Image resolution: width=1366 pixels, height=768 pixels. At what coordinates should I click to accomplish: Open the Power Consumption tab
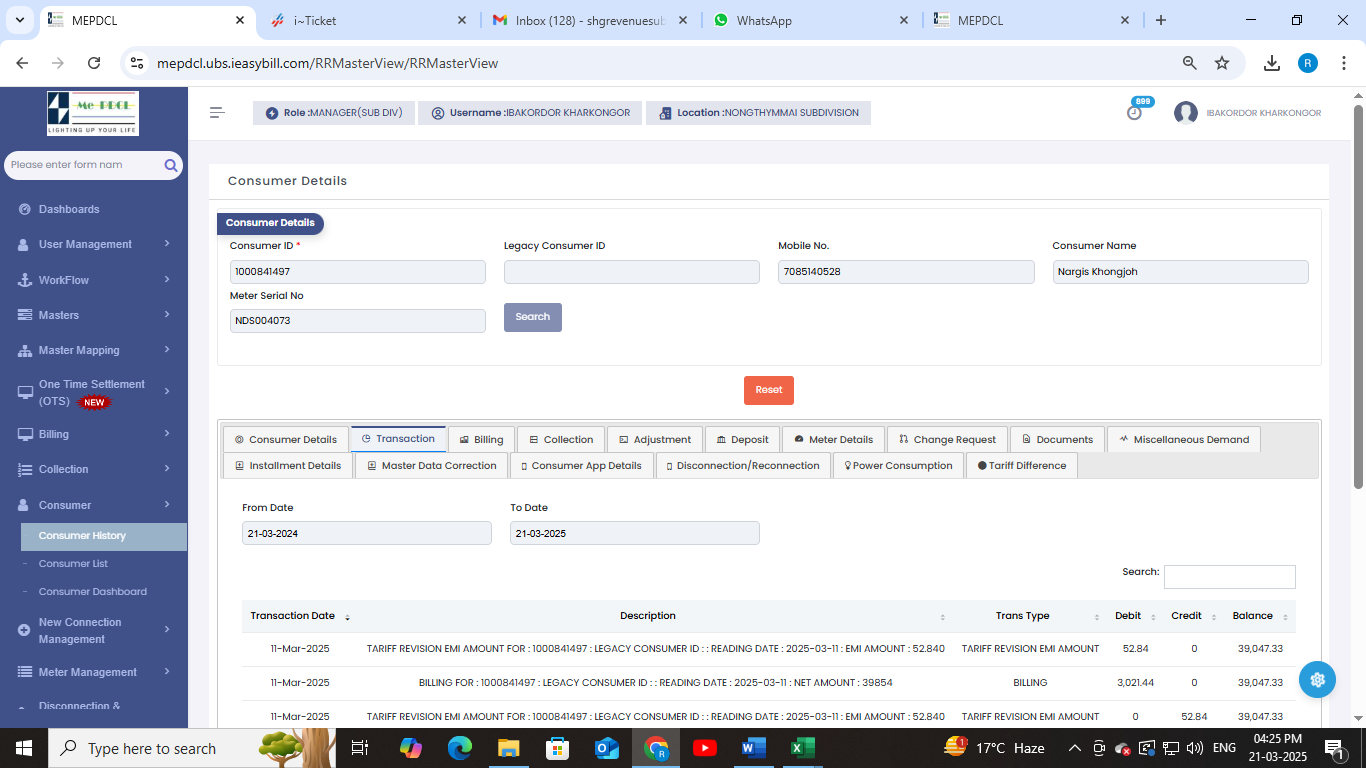(898, 465)
